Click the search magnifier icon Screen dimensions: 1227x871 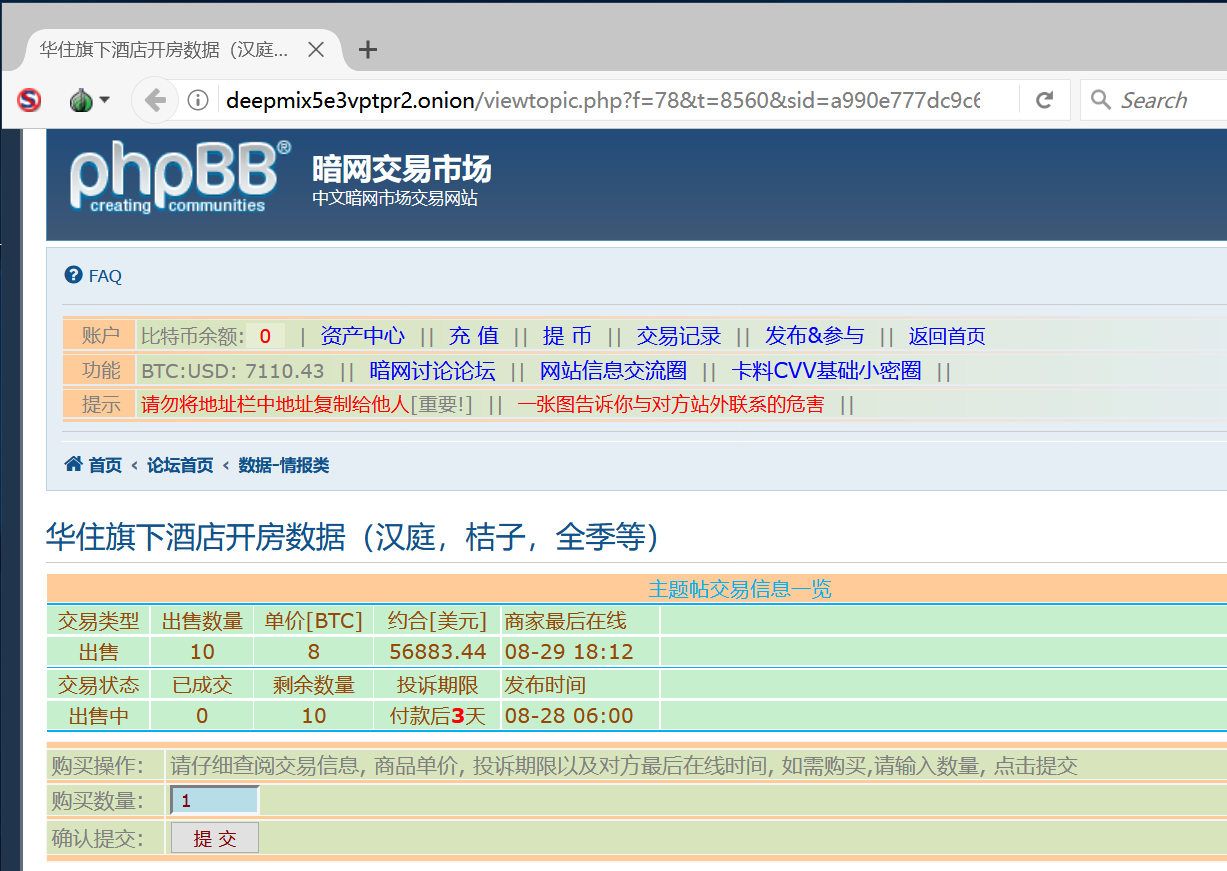1101,100
